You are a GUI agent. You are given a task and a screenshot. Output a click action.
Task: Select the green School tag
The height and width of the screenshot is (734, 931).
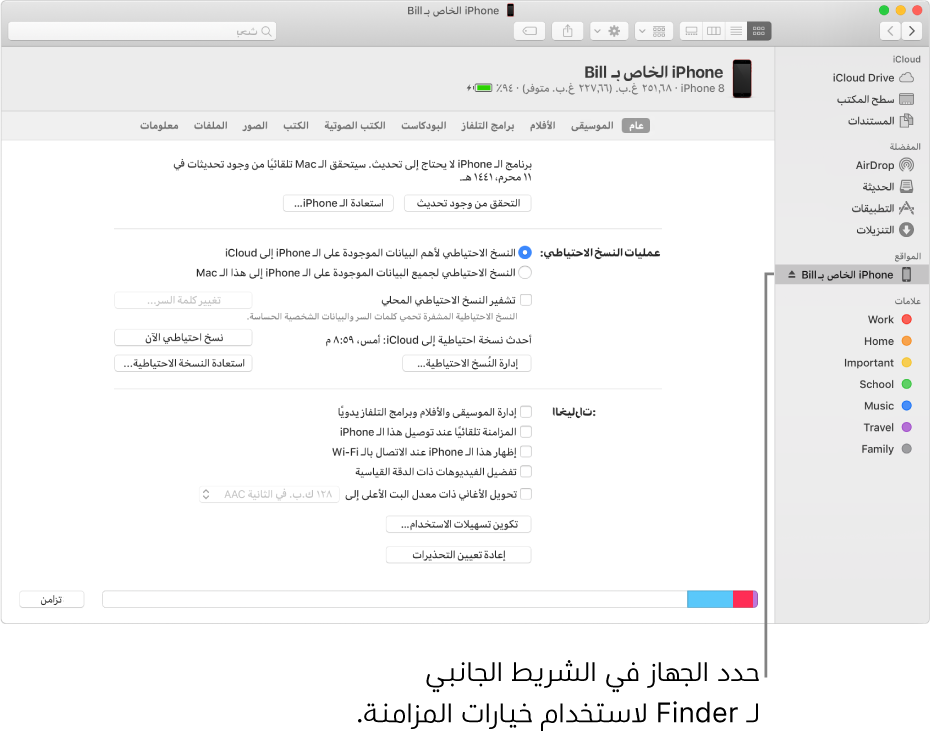coord(885,384)
